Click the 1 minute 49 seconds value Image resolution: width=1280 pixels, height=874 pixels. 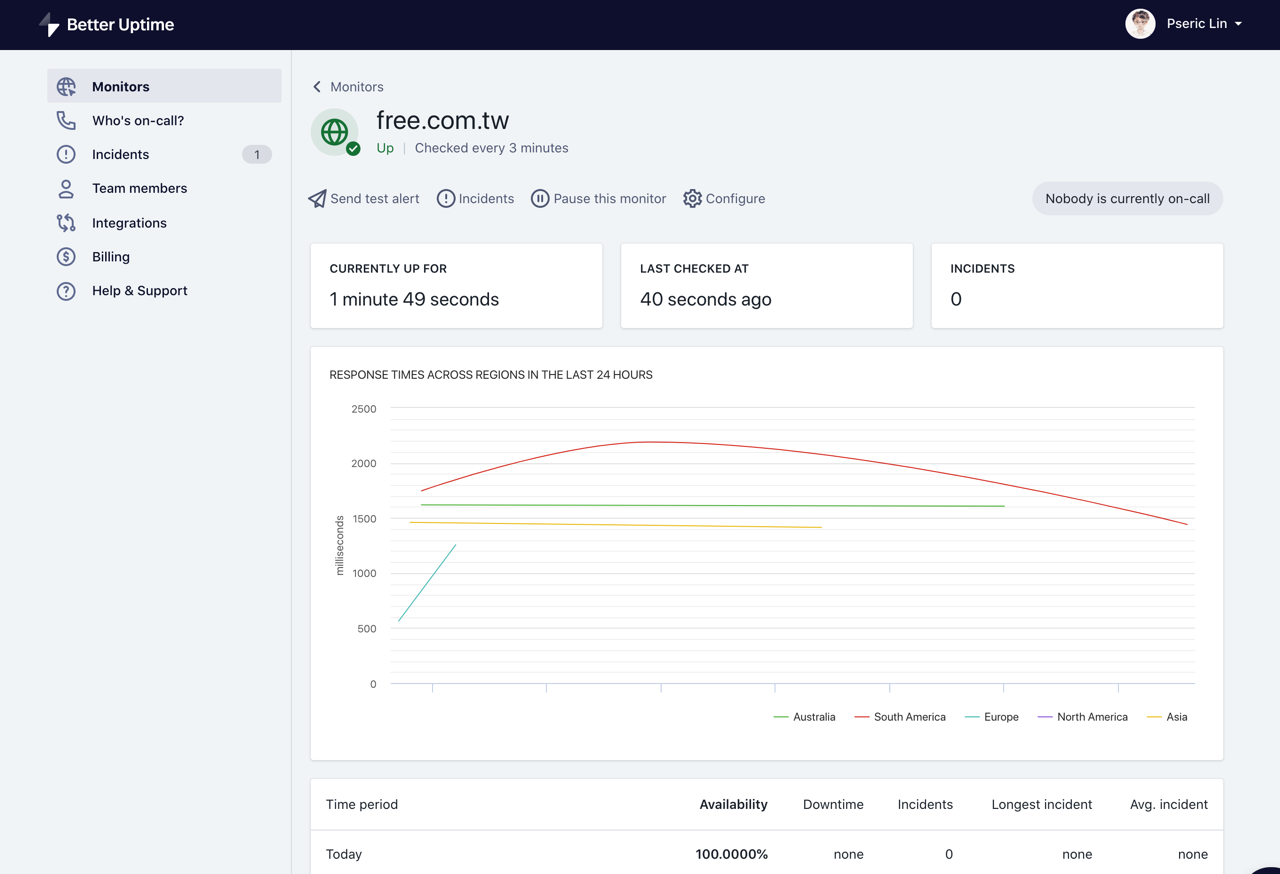414,299
